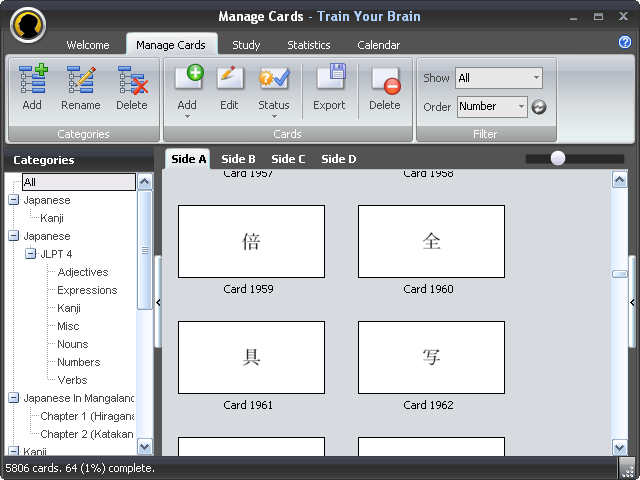Image resolution: width=640 pixels, height=480 pixels.
Task: Collapse the categories panel with left arrow
Action: coord(158,302)
